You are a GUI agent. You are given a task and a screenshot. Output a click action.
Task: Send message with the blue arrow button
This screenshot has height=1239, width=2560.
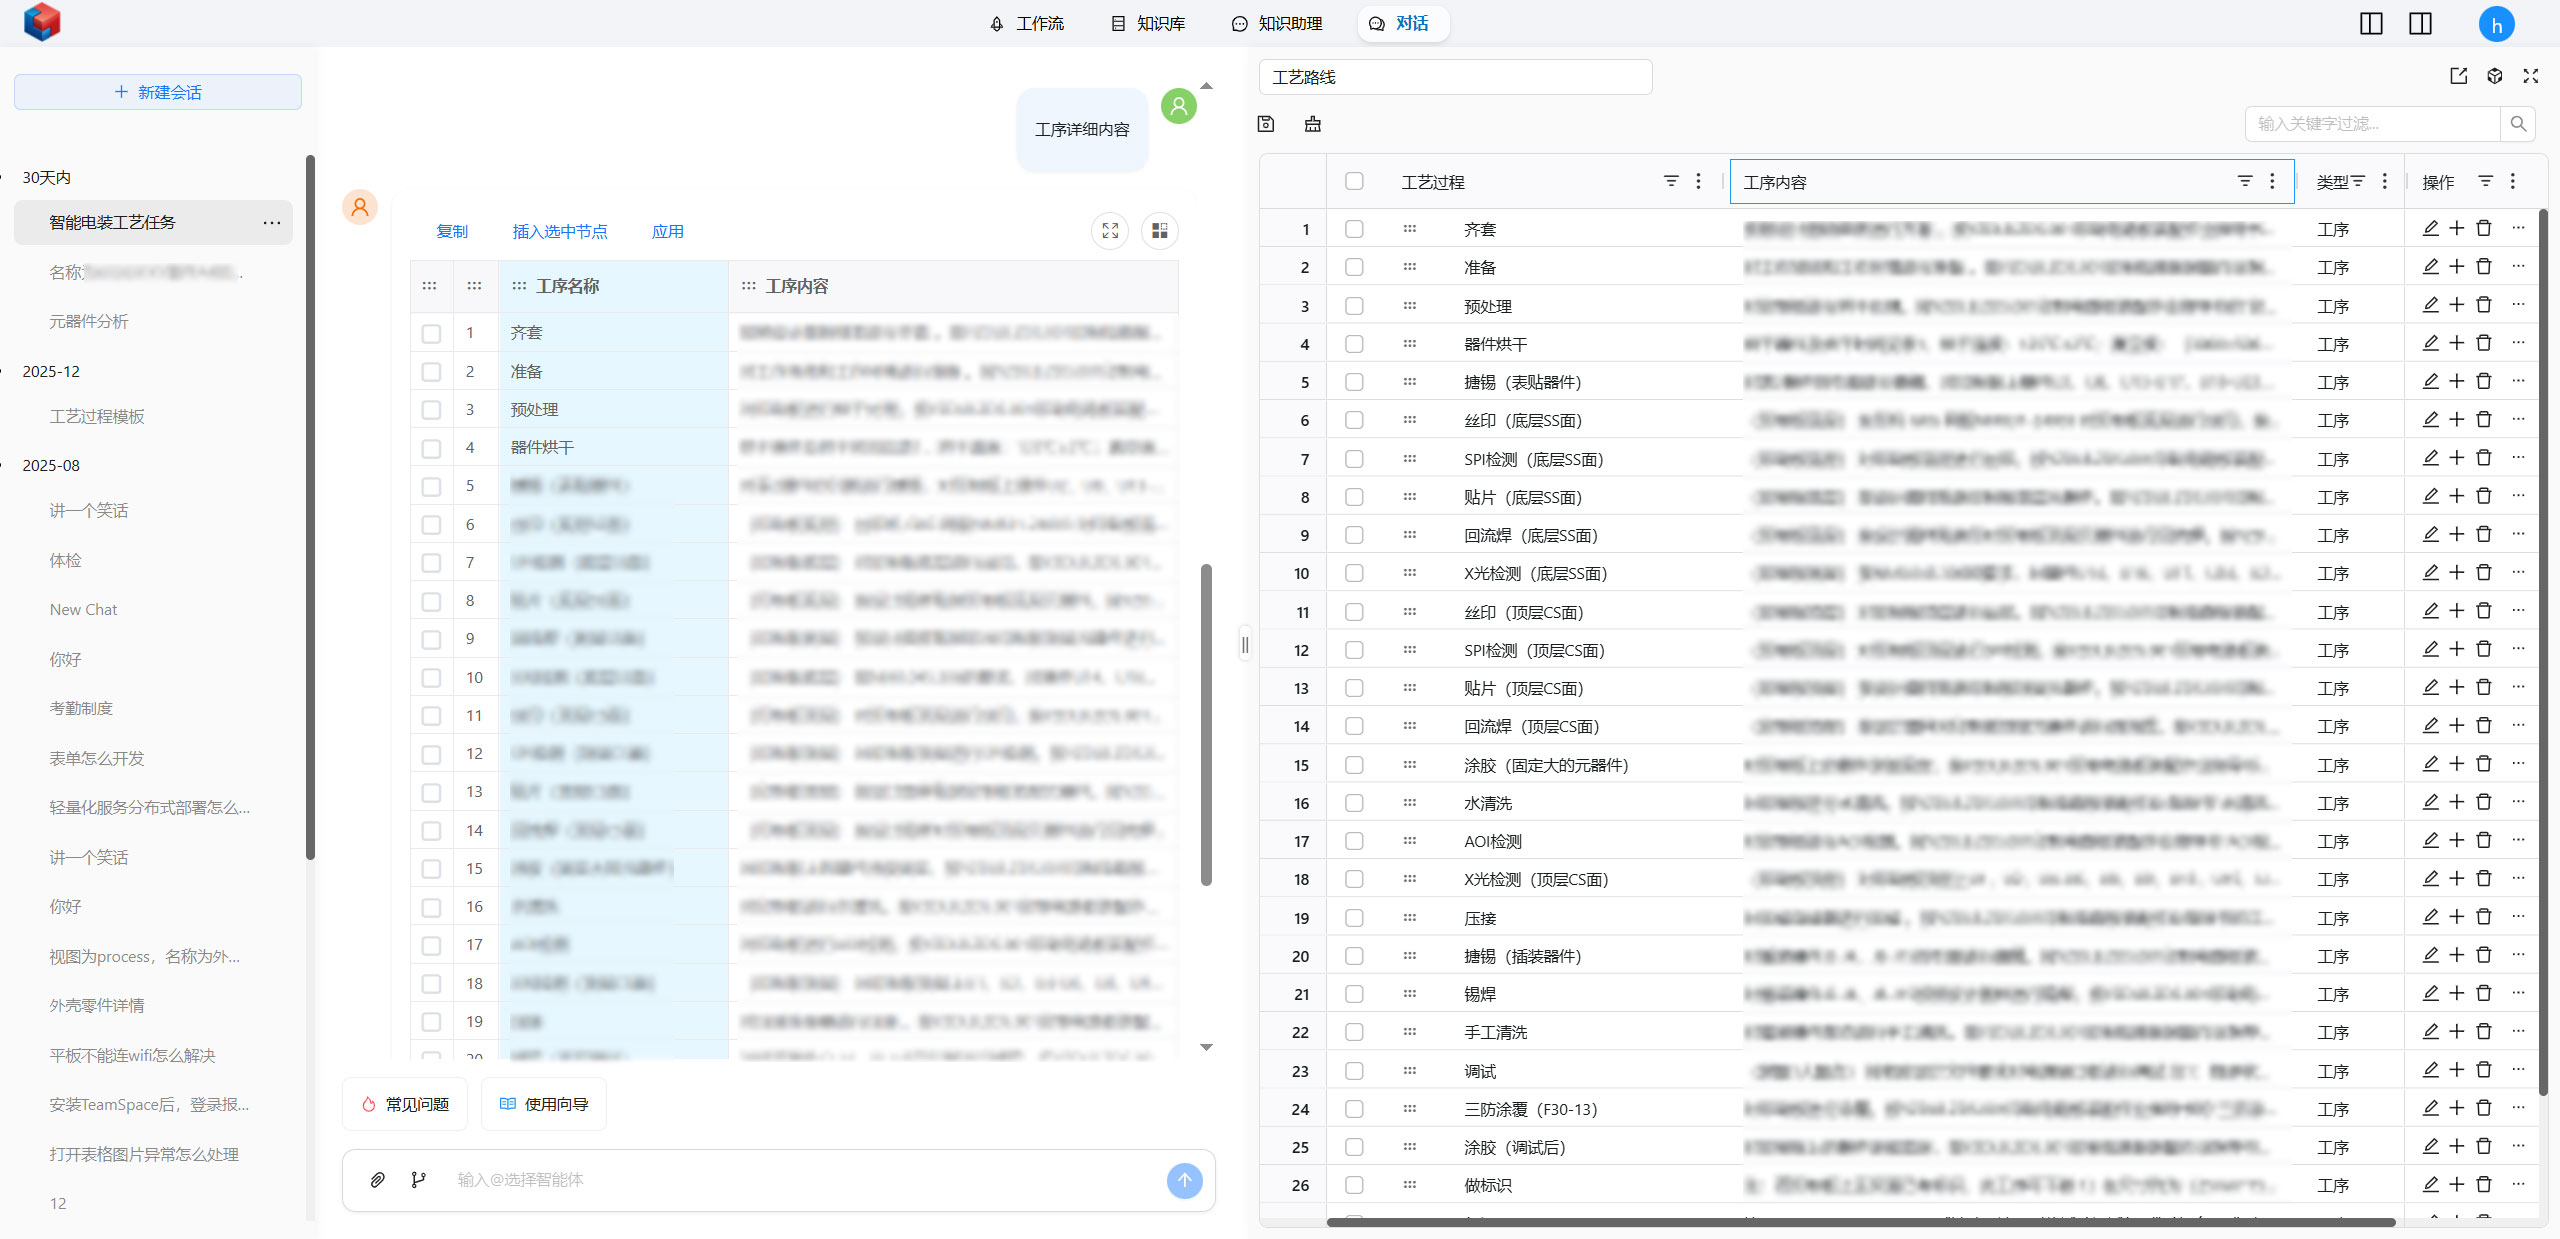1184,1180
